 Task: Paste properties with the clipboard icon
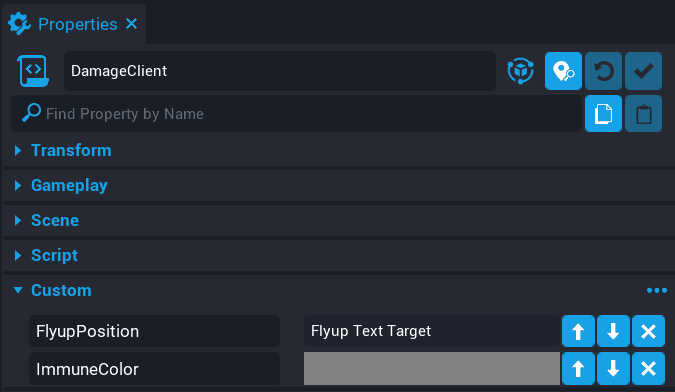pyautogui.click(x=643, y=114)
